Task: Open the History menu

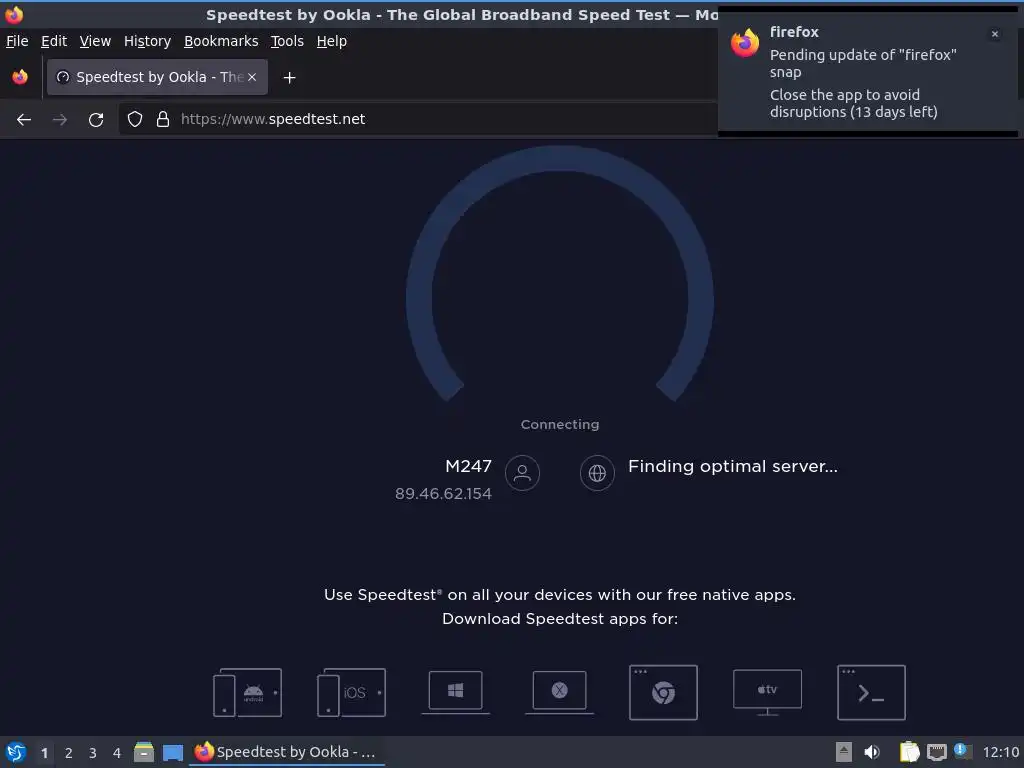Action: point(148,41)
